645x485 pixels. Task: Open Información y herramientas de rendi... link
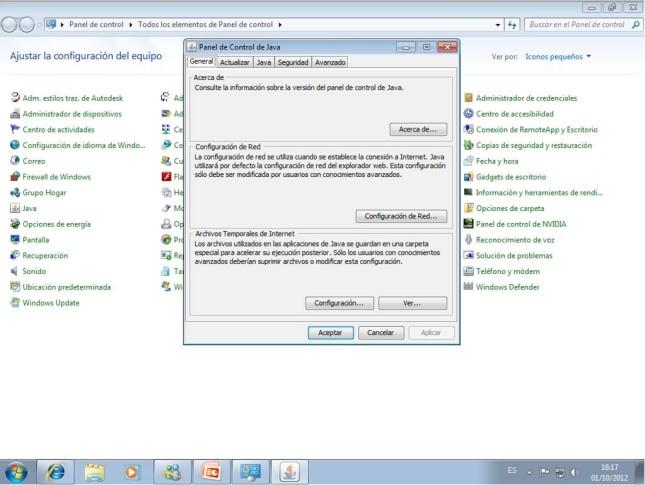(x=539, y=193)
